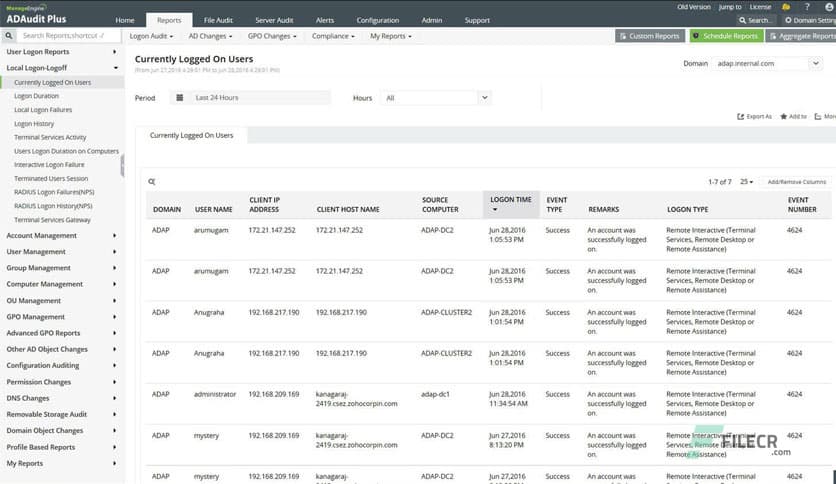
Task: Sort by the User Name column header
Action: click(x=213, y=209)
